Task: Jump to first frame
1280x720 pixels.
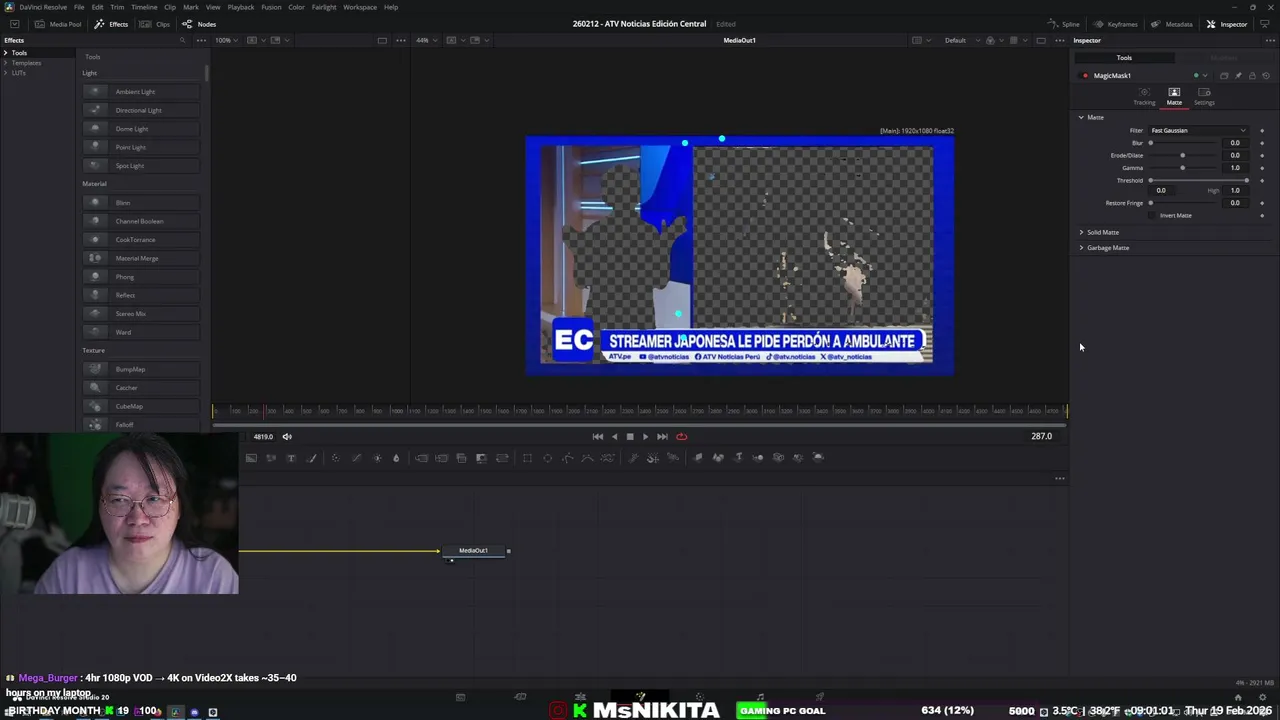Action: 598,436
